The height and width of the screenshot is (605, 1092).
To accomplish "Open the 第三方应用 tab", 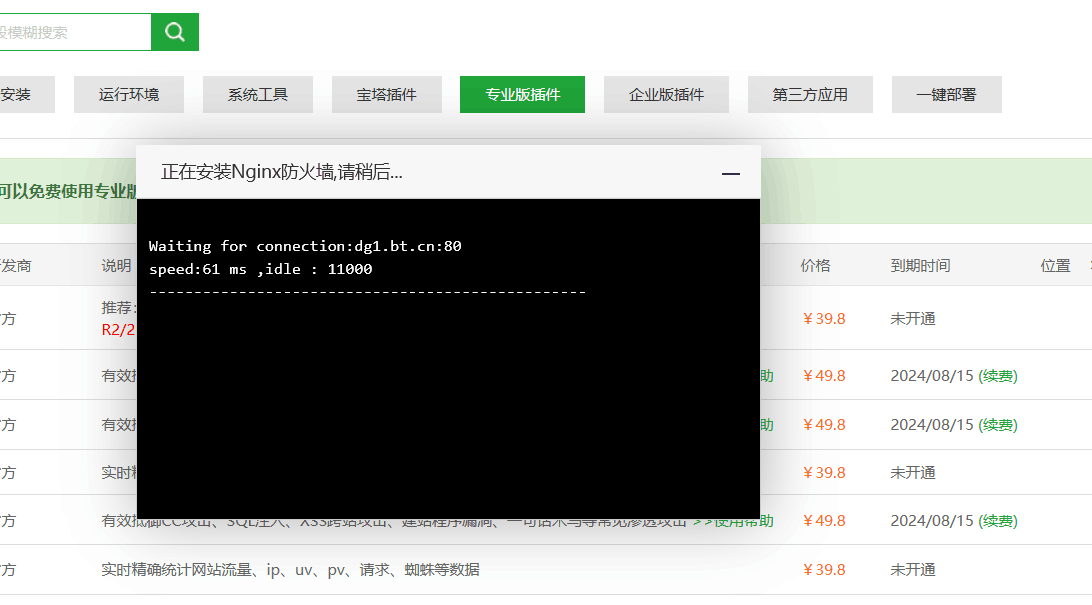I will tap(810, 95).
